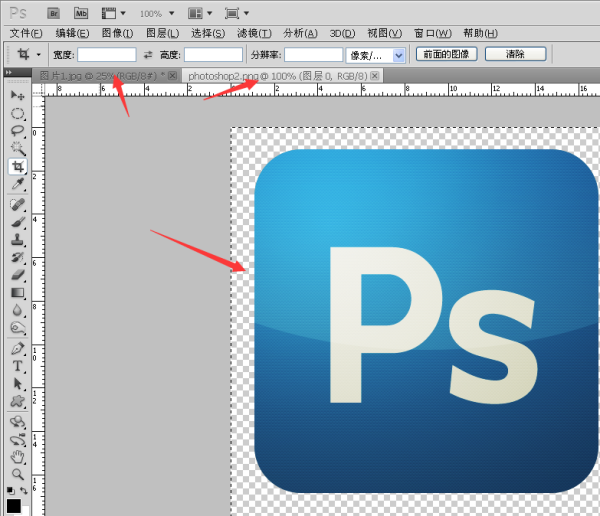Image resolution: width=600 pixels, height=516 pixels.
Task: Select the Clone Stamp tool
Action: pos(17,240)
